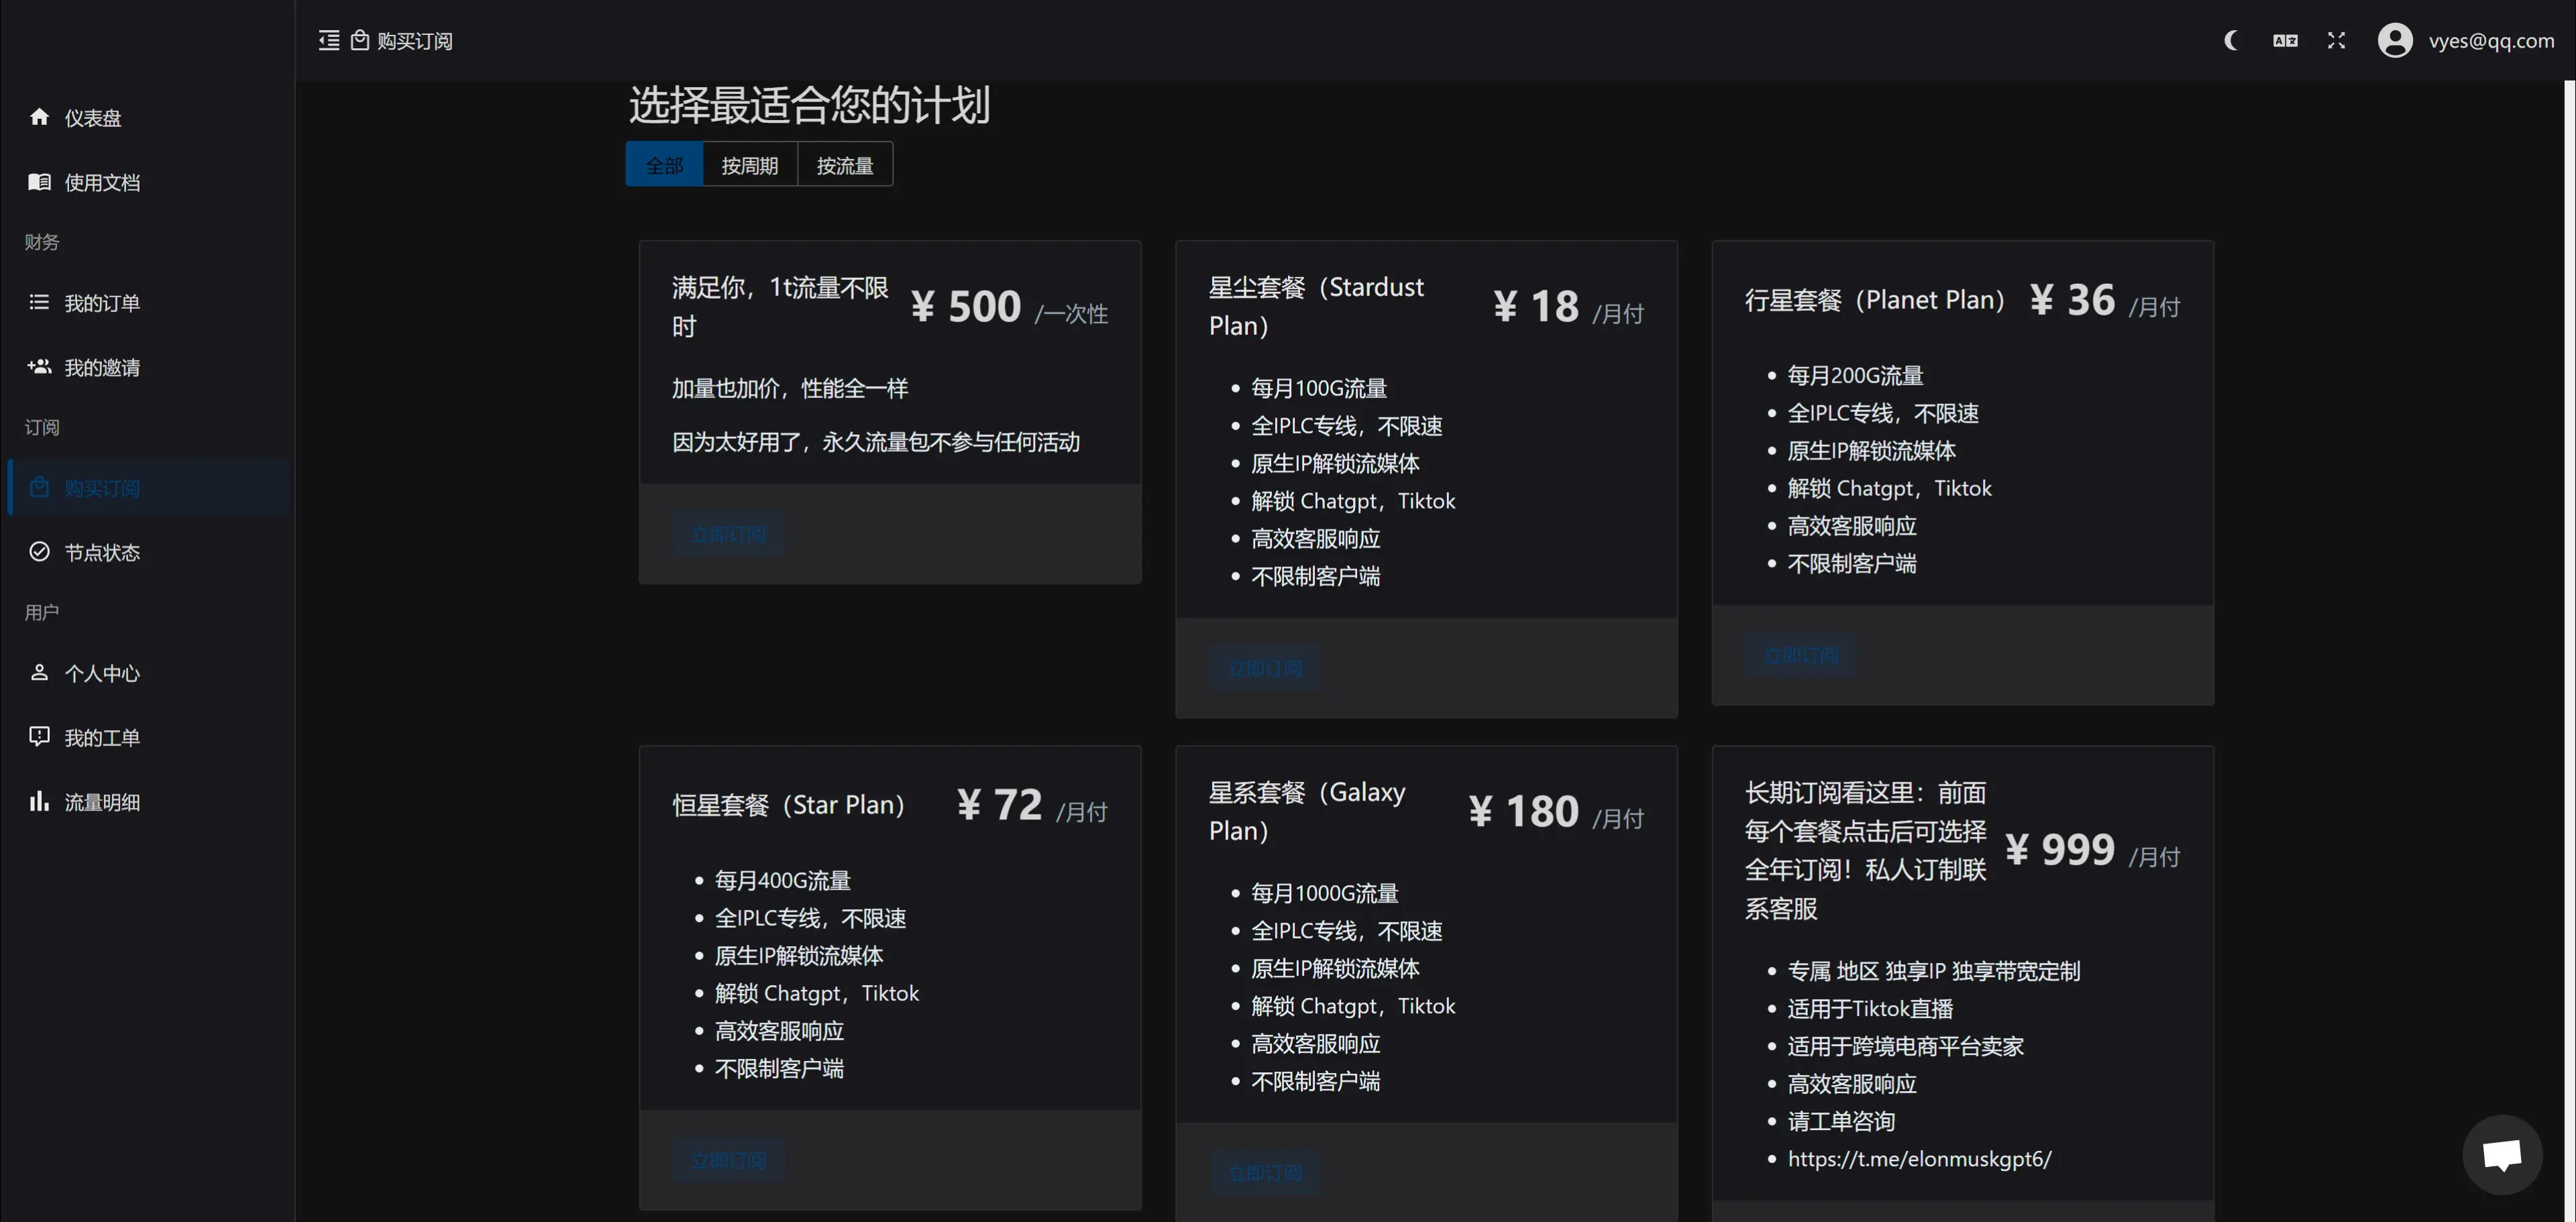Click 适用于跨境电商平台卖家 feature line

click(1905, 1046)
